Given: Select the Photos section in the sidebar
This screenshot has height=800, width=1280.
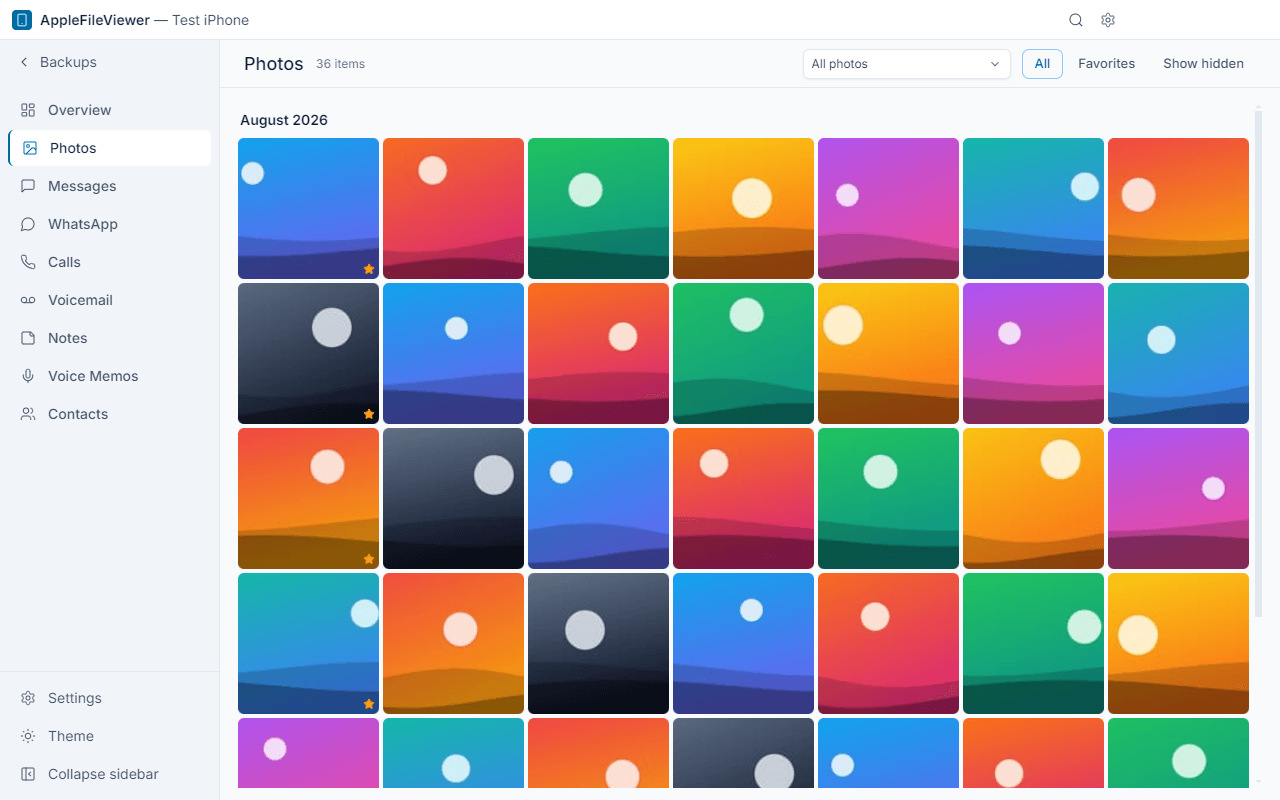Looking at the screenshot, I should (x=110, y=148).
